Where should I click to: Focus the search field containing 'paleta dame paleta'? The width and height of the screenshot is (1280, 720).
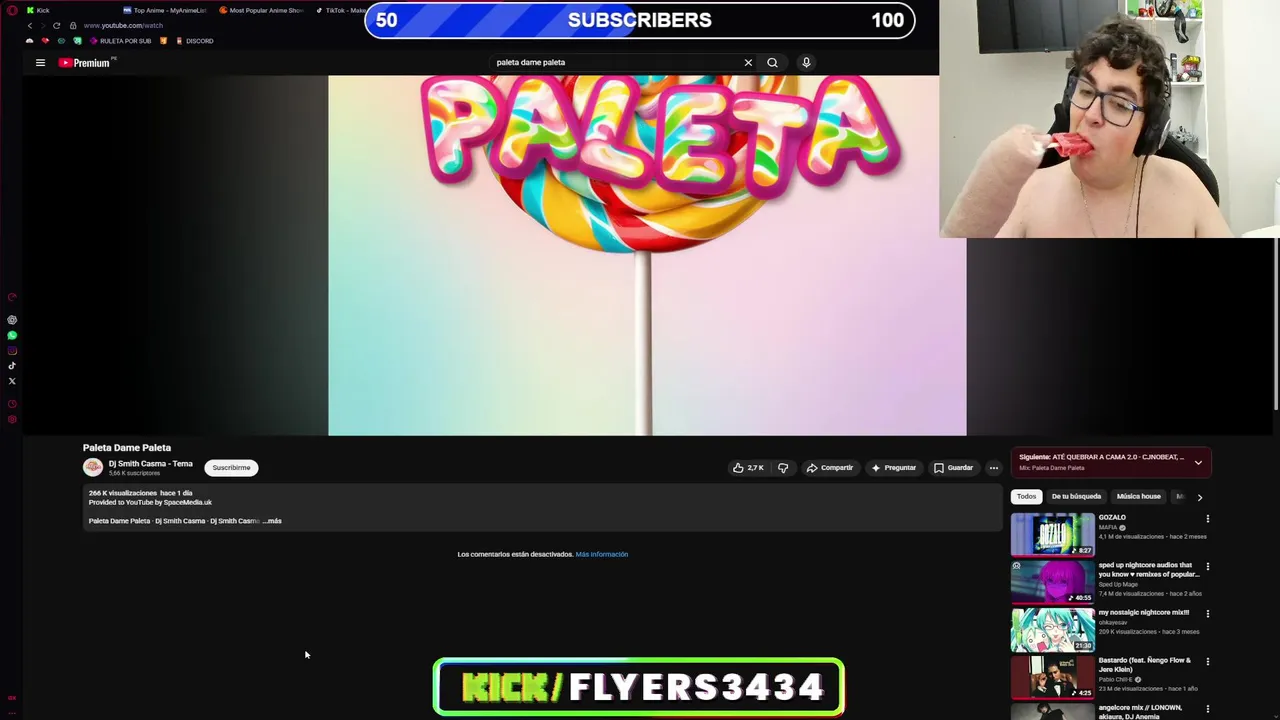[x=615, y=62]
